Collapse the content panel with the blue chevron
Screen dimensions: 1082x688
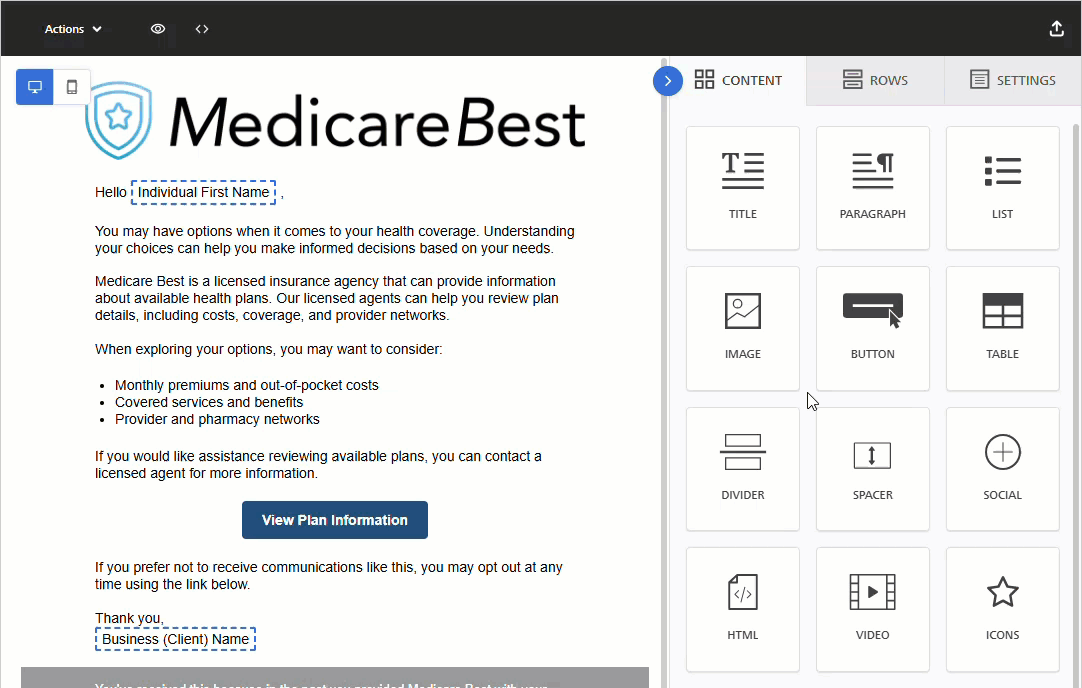[x=668, y=81]
